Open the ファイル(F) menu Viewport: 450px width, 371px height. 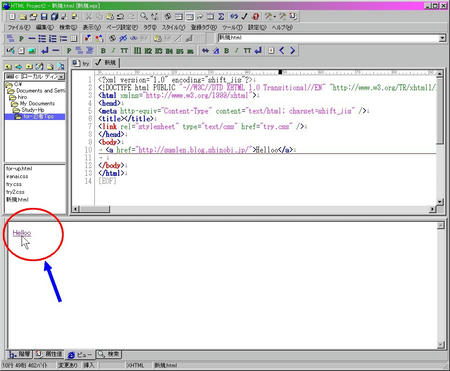tap(19, 27)
